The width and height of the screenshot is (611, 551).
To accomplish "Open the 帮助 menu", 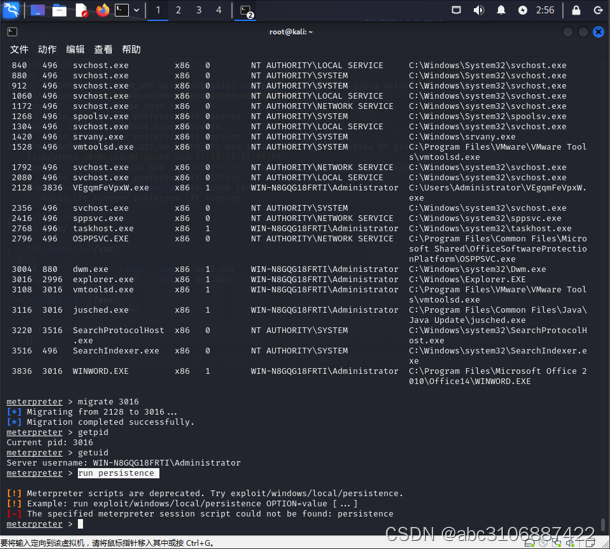I will (131, 49).
